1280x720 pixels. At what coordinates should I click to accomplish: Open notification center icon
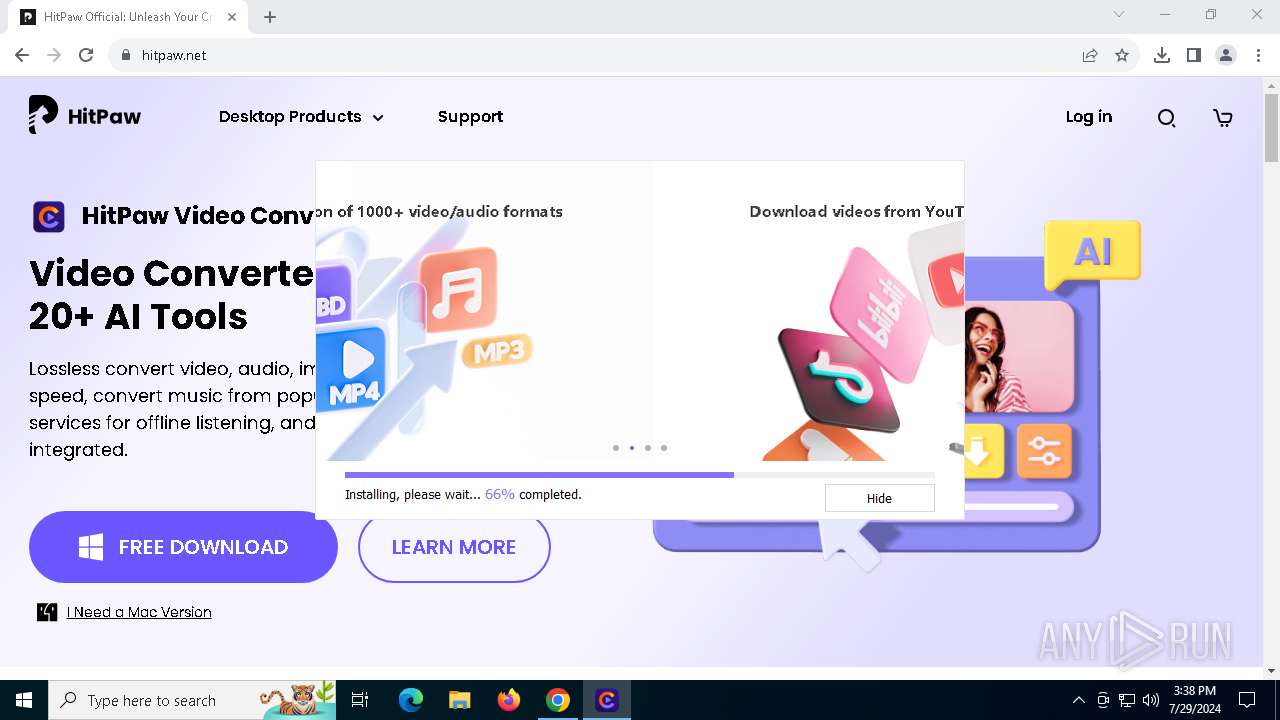[1247, 700]
